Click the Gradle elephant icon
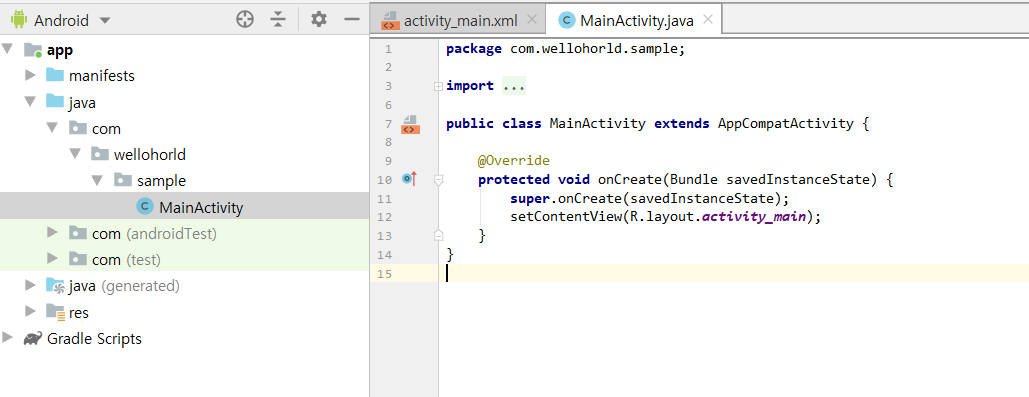1029x397 pixels. (33, 339)
